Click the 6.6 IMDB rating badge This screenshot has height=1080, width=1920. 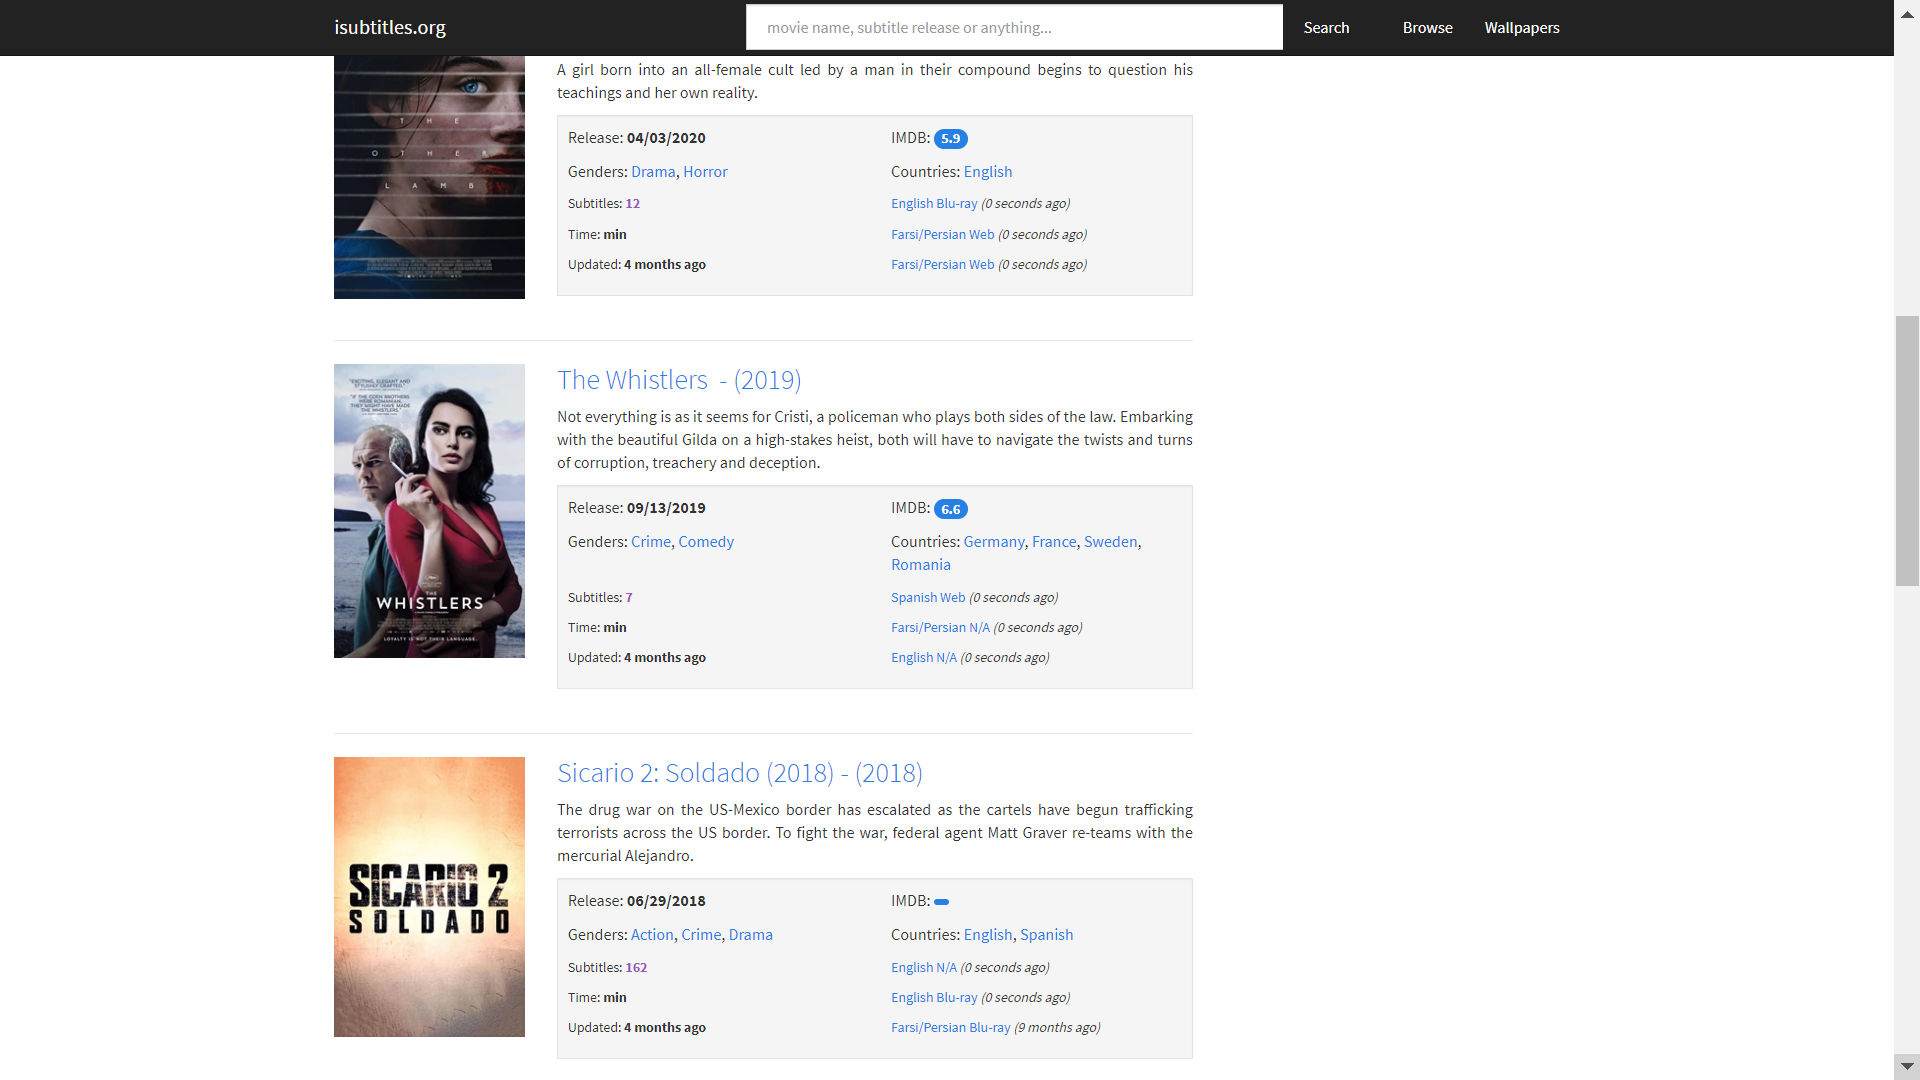(950, 509)
